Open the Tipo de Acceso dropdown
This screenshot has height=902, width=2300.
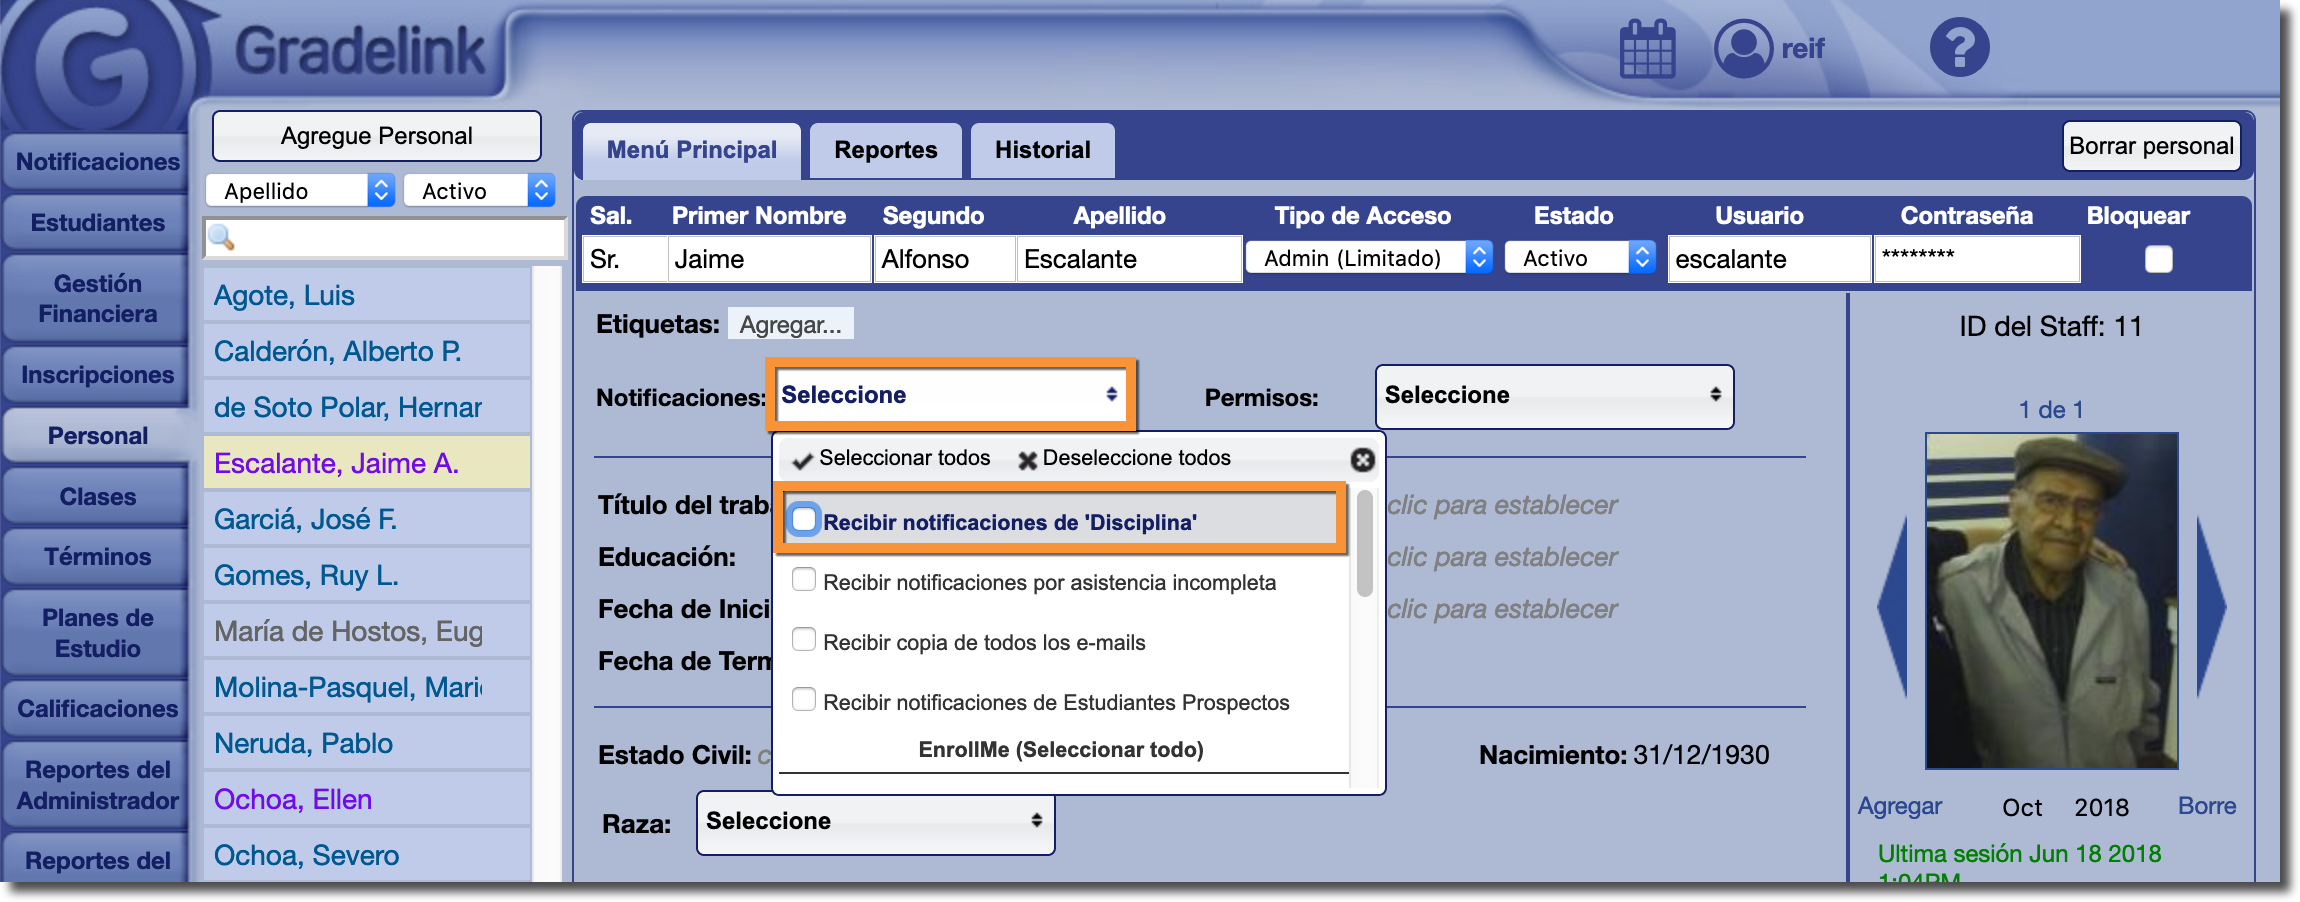click(x=1368, y=258)
